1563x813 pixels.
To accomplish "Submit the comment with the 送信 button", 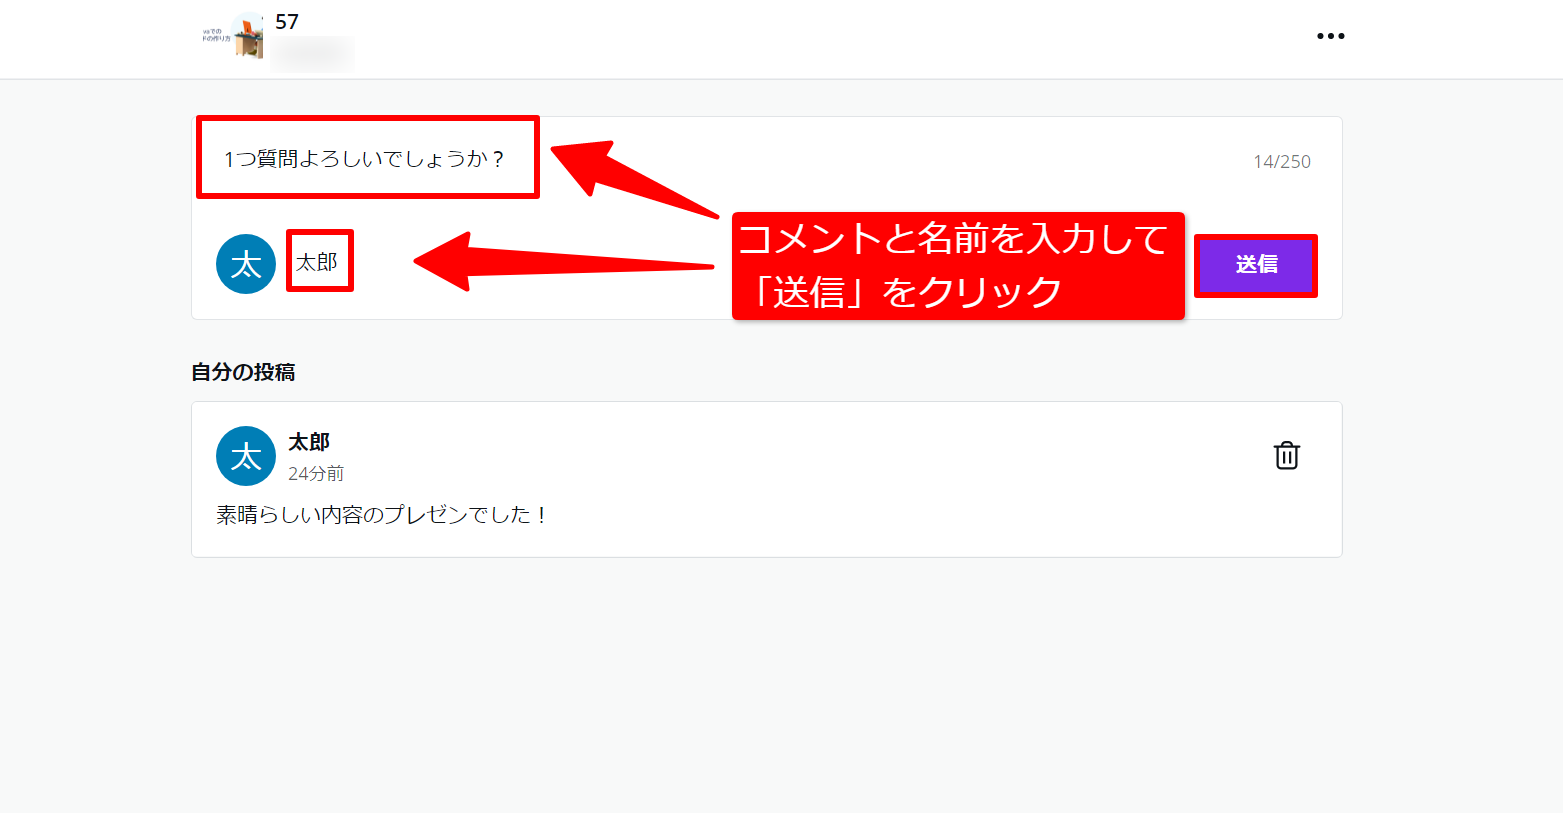I will click(1256, 265).
